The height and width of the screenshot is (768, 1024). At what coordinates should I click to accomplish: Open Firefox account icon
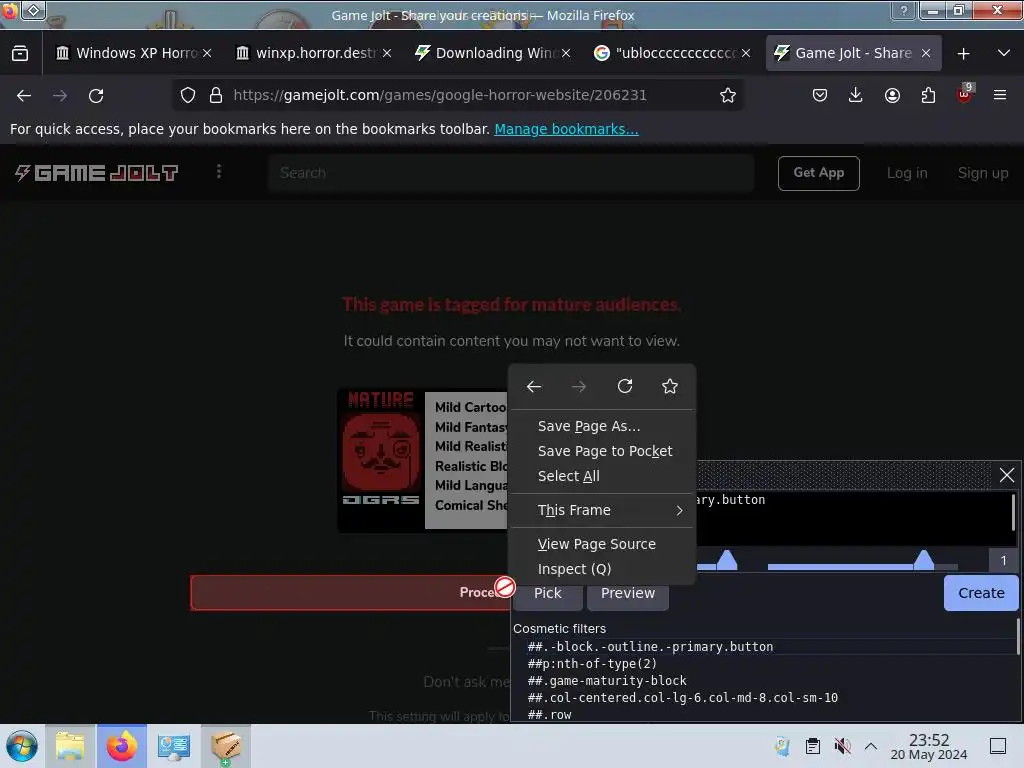[x=892, y=95]
